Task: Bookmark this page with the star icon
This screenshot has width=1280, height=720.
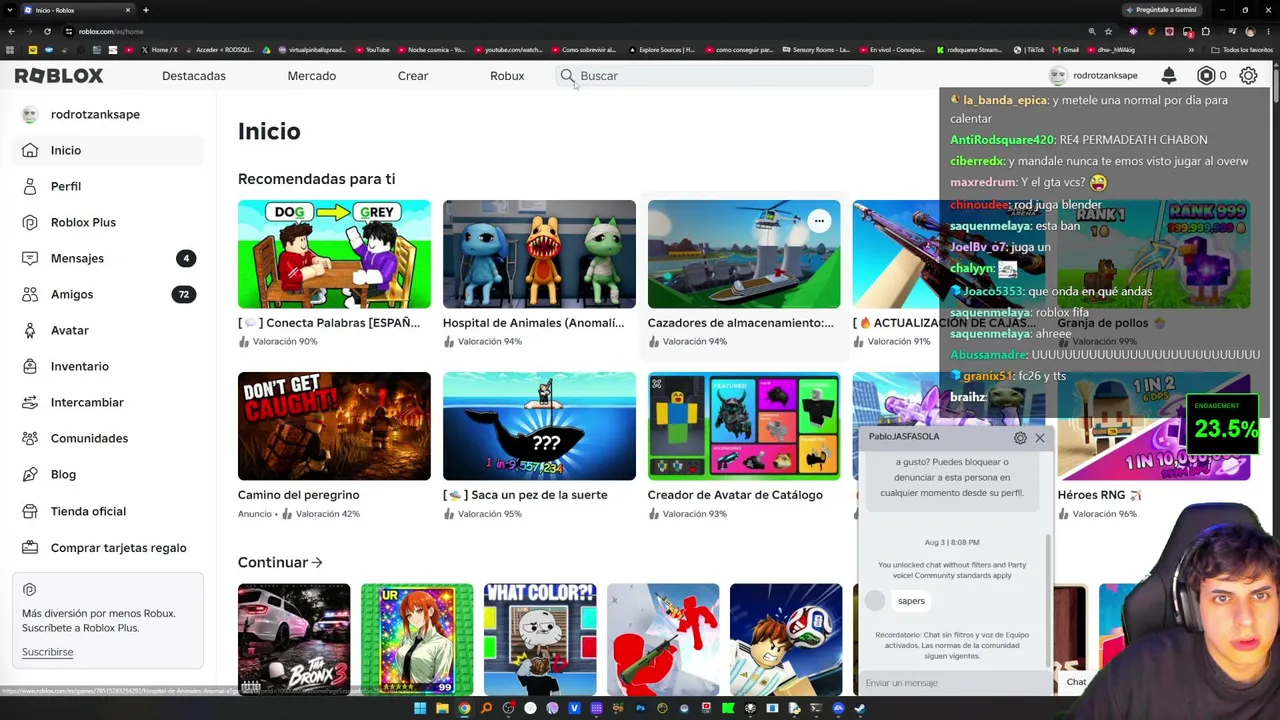Action: [x=1108, y=31]
